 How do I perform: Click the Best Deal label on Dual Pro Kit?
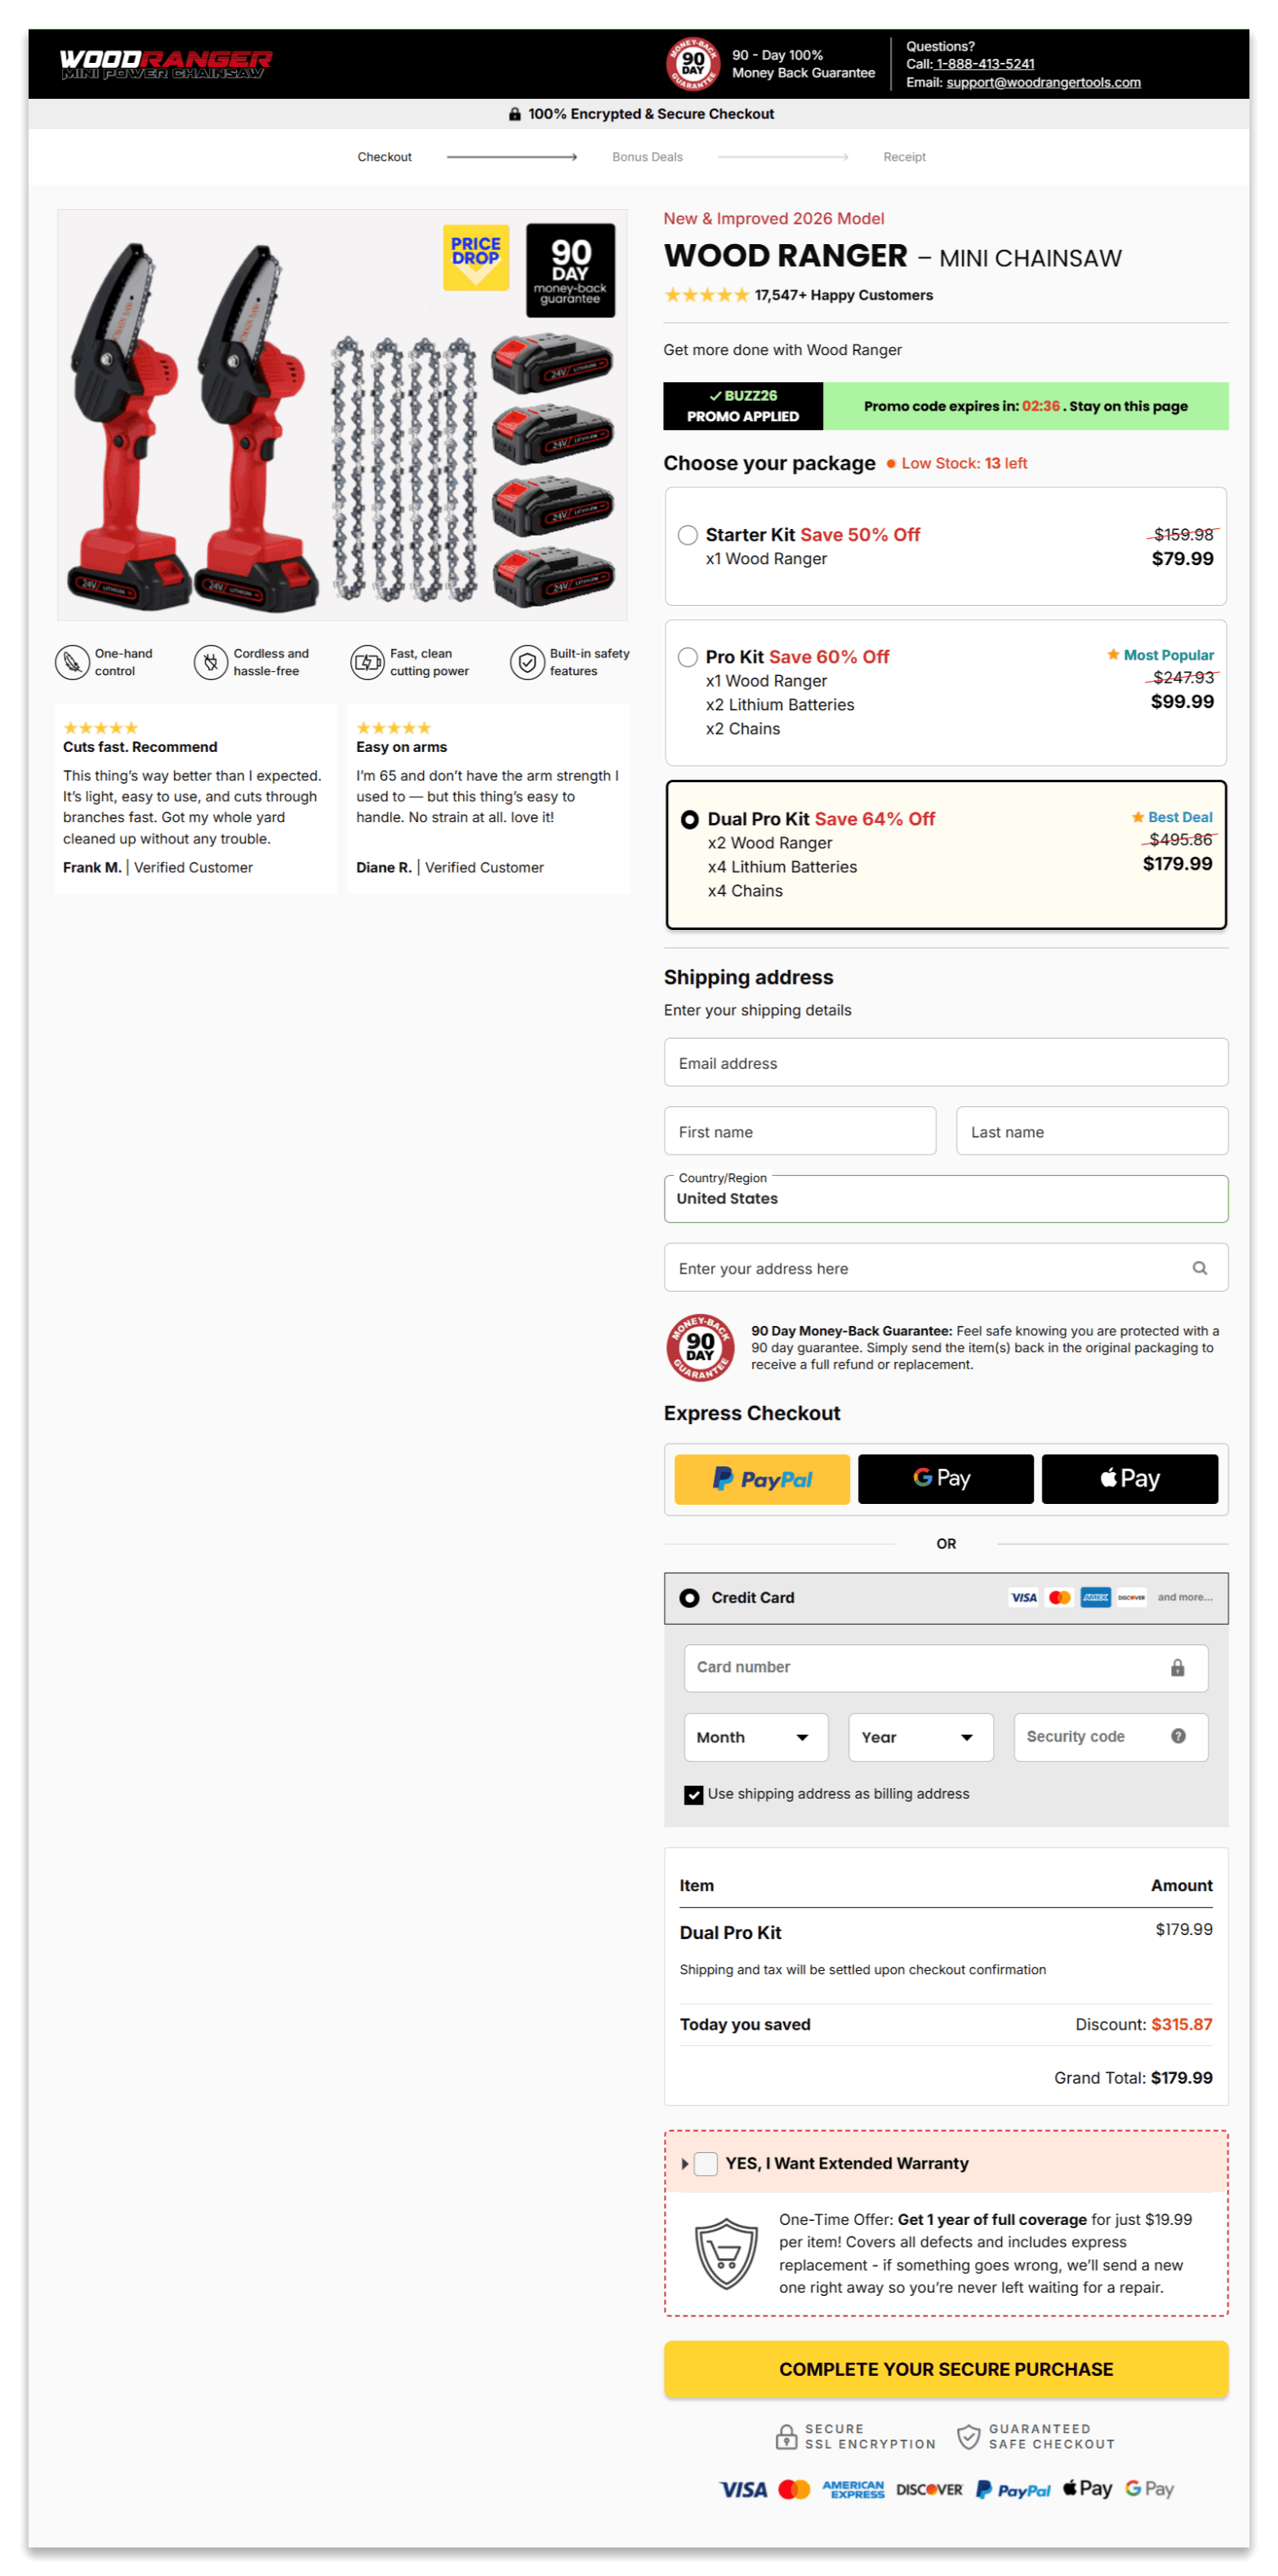[x=1171, y=817]
